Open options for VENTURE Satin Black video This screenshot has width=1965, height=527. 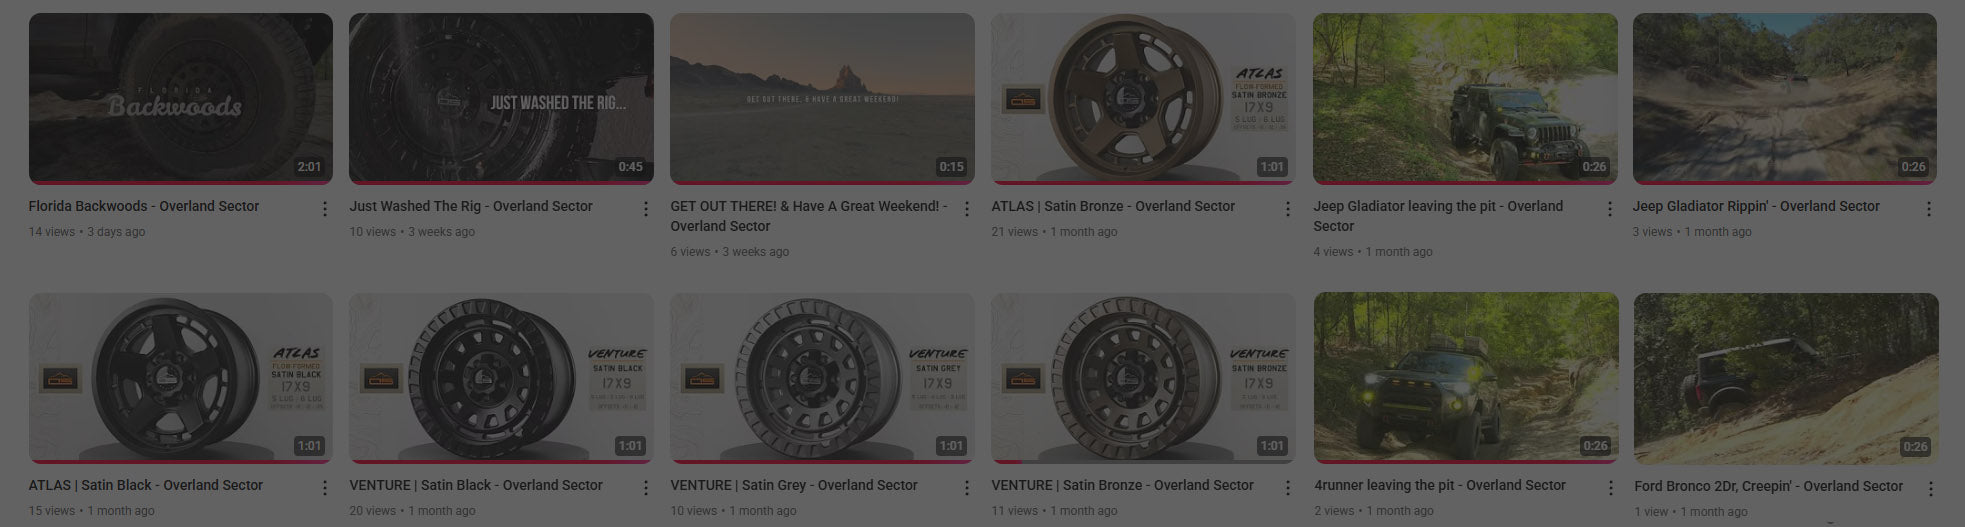646,488
